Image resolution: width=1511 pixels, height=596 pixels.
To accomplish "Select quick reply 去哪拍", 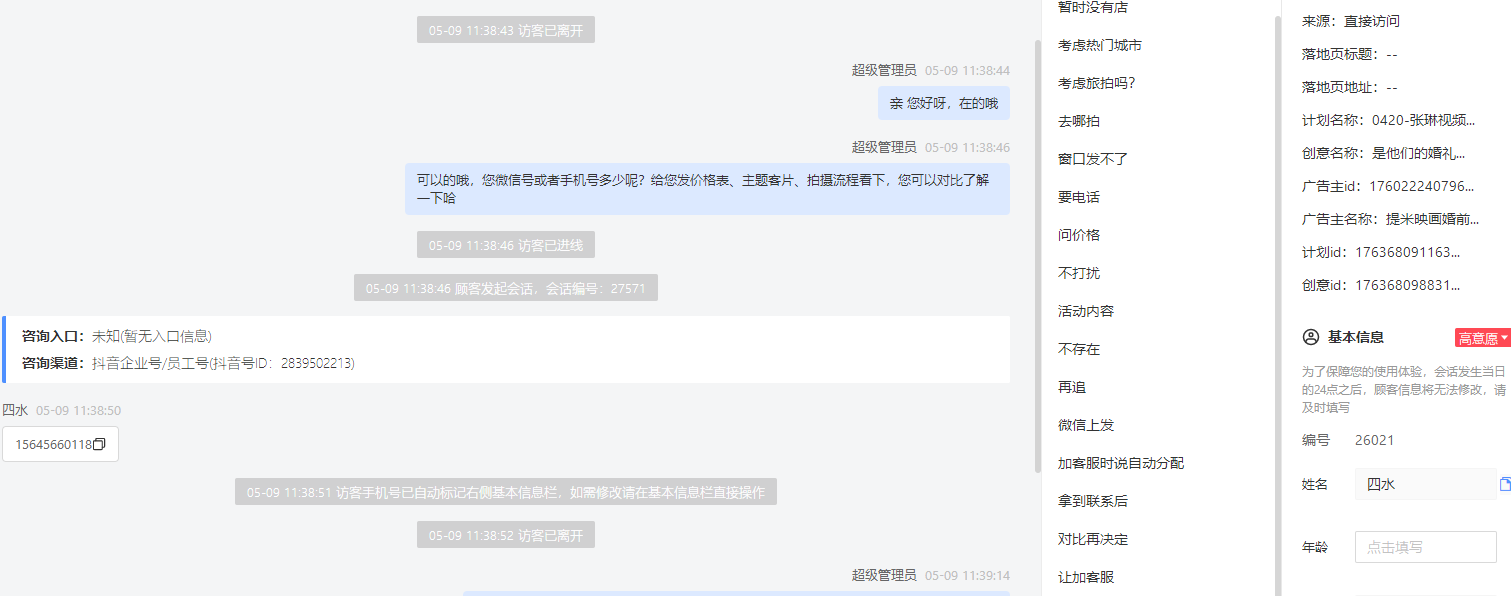I will [1079, 121].
